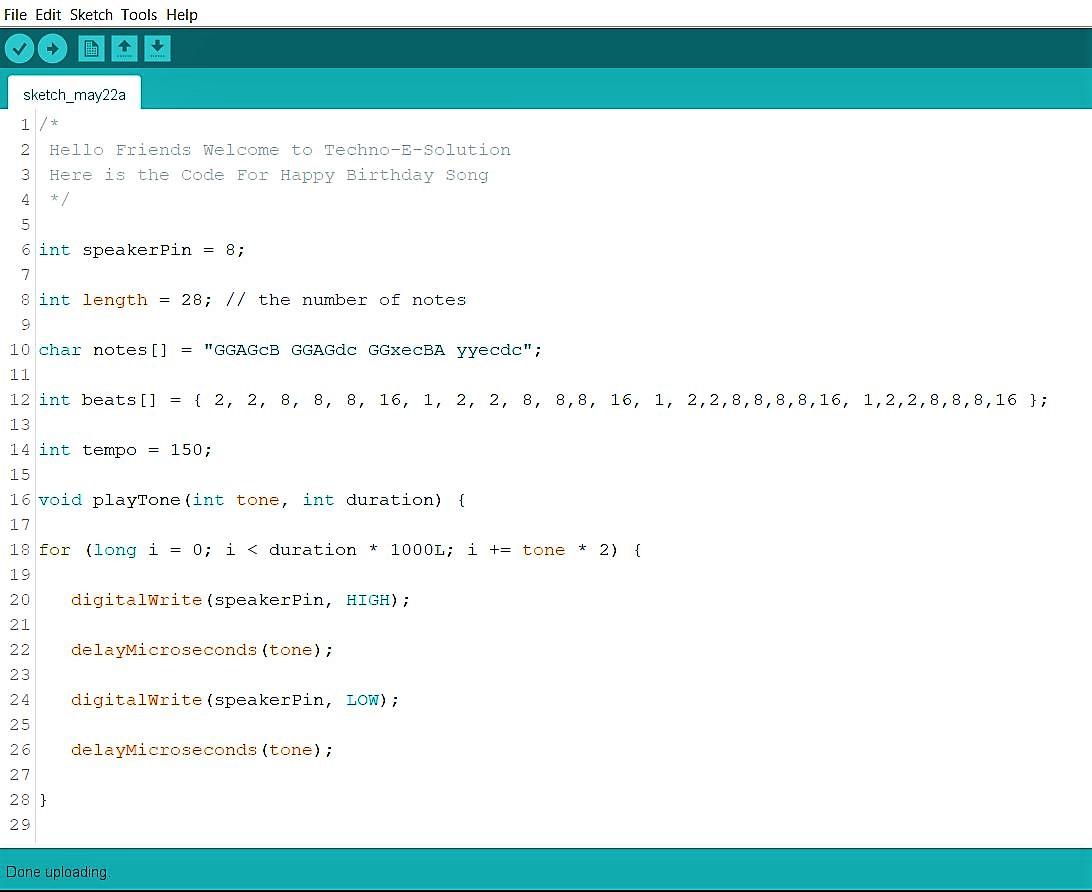Open the Sketch menu
The image size is (1092, 892).
click(x=91, y=15)
